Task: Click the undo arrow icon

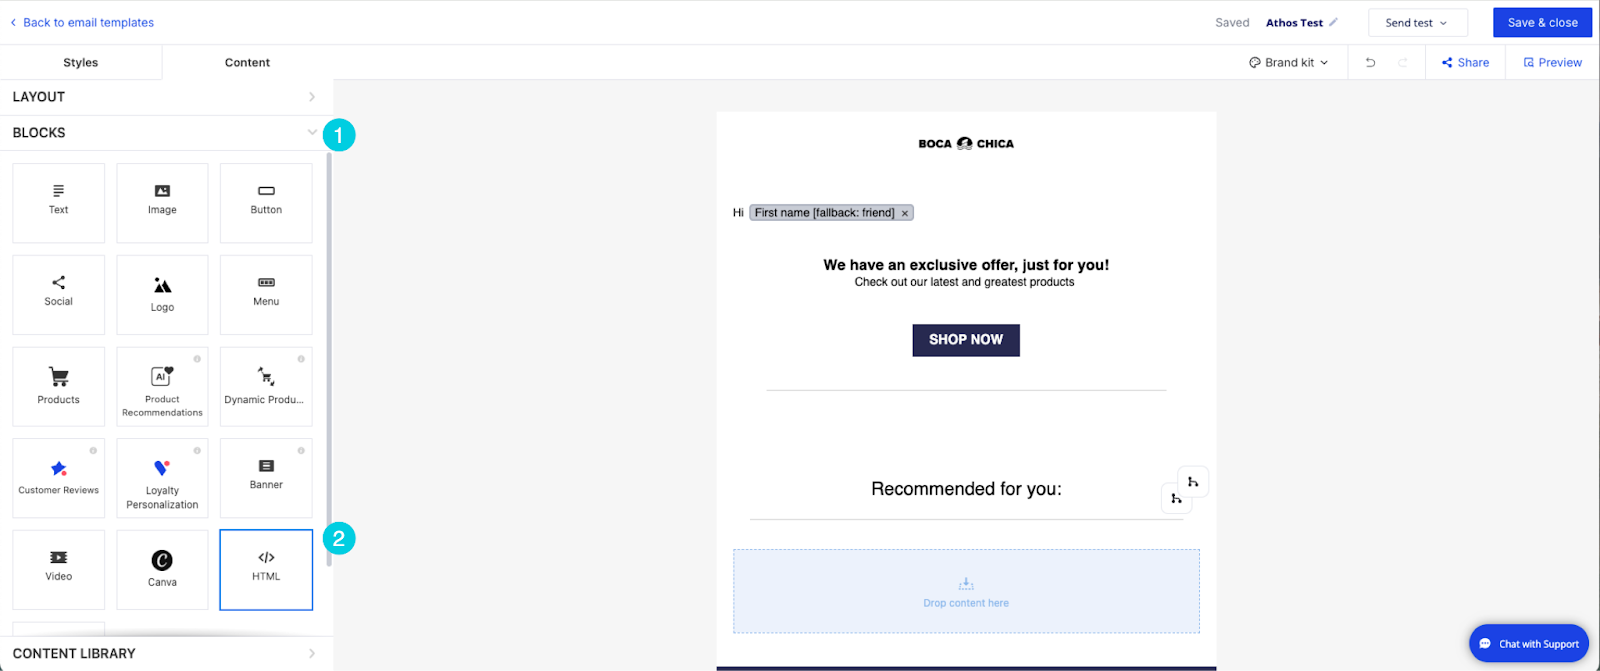Action: click(1371, 62)
